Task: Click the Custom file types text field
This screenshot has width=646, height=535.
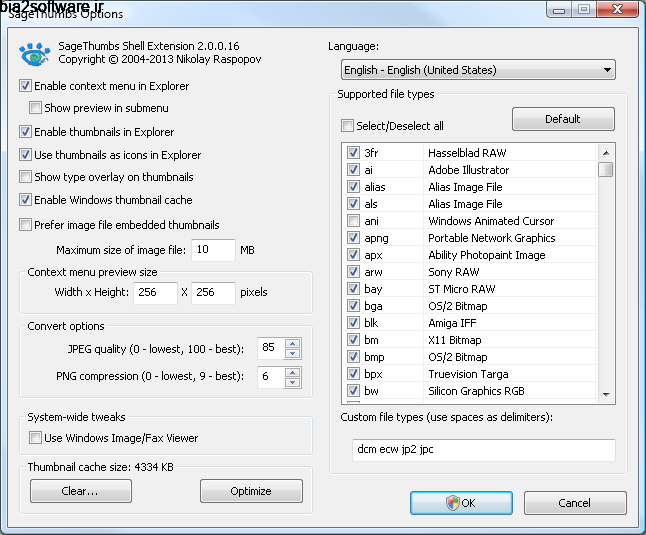Action: [x=484, y=450]
